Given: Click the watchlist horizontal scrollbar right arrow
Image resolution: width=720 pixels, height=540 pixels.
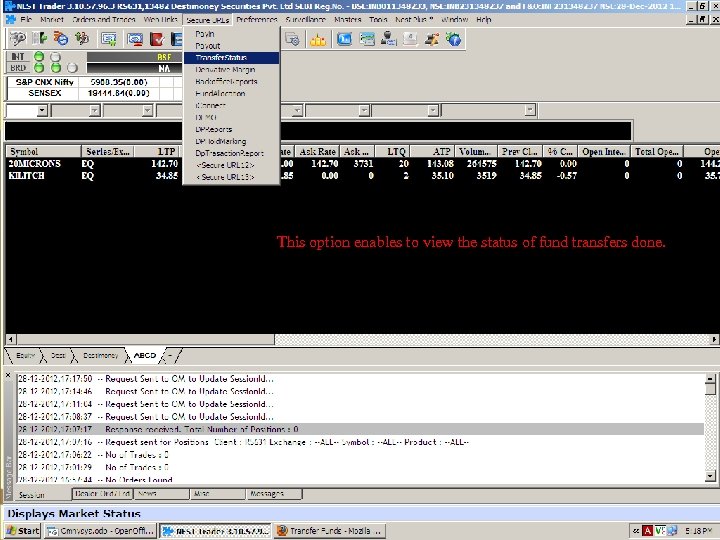Looking at the screenshot, I should coord(714,340).
